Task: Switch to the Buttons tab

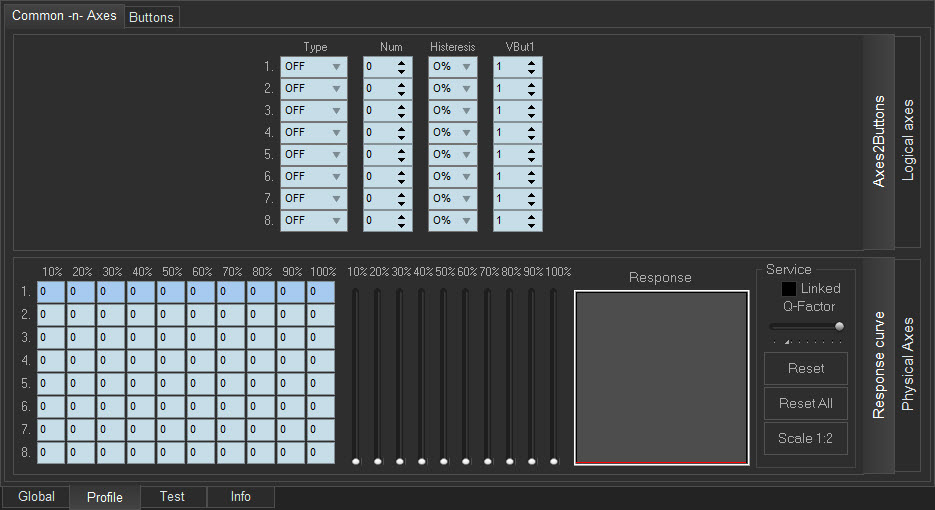Action: pyautogui.click(x=151, y=17)
